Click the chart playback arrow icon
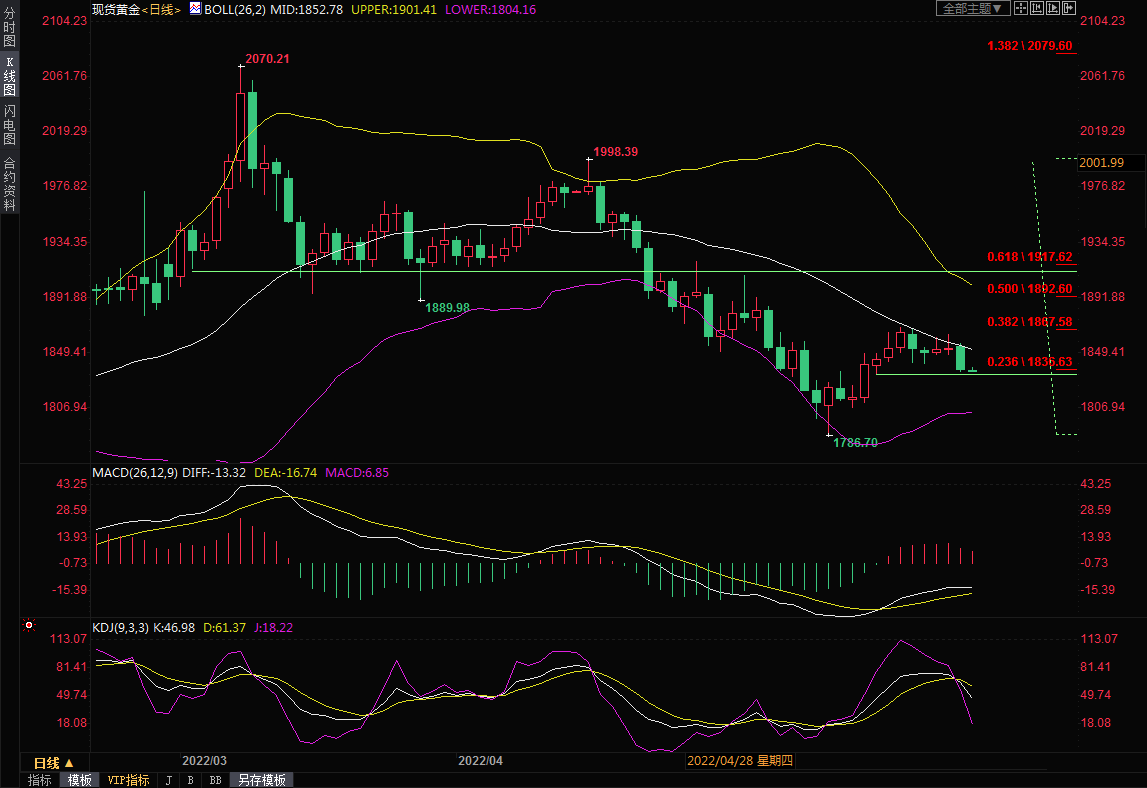 [x=1052, y=8]
